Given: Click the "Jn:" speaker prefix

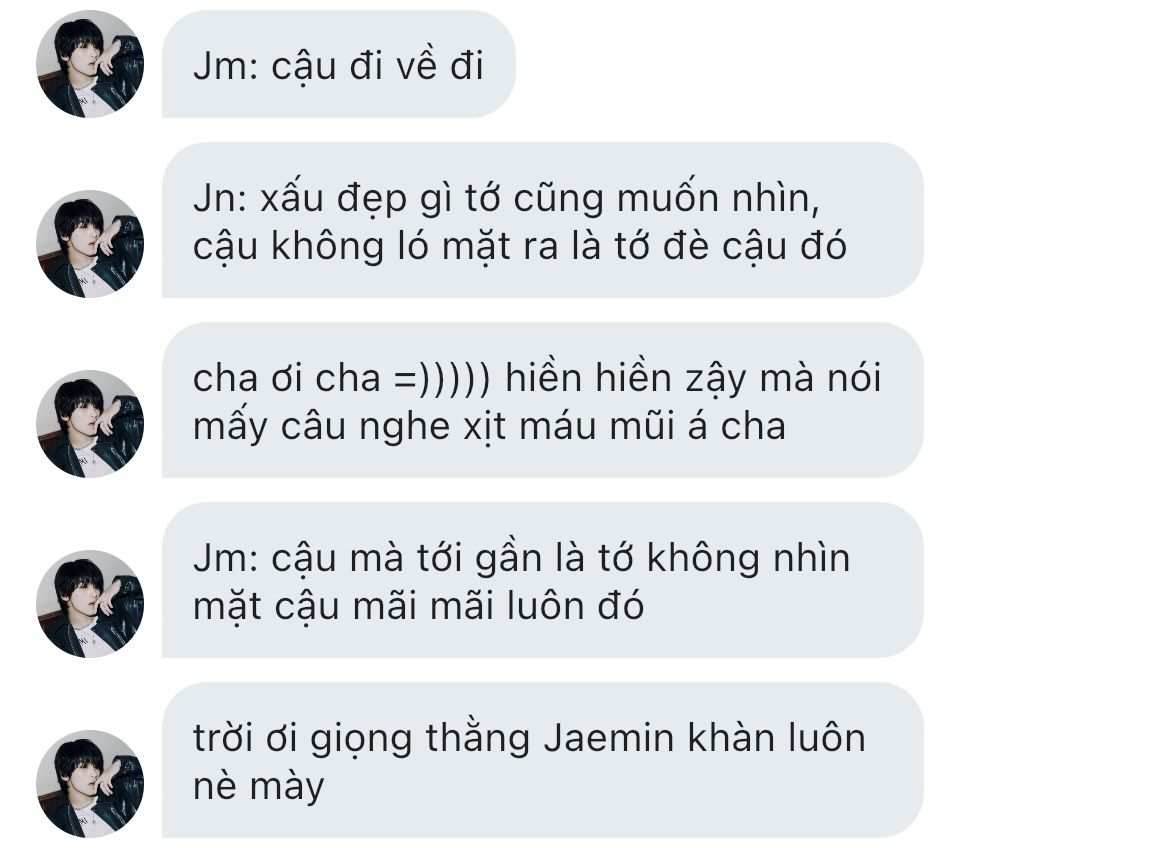Looking at the screenshot, I should tap(220, 199).
